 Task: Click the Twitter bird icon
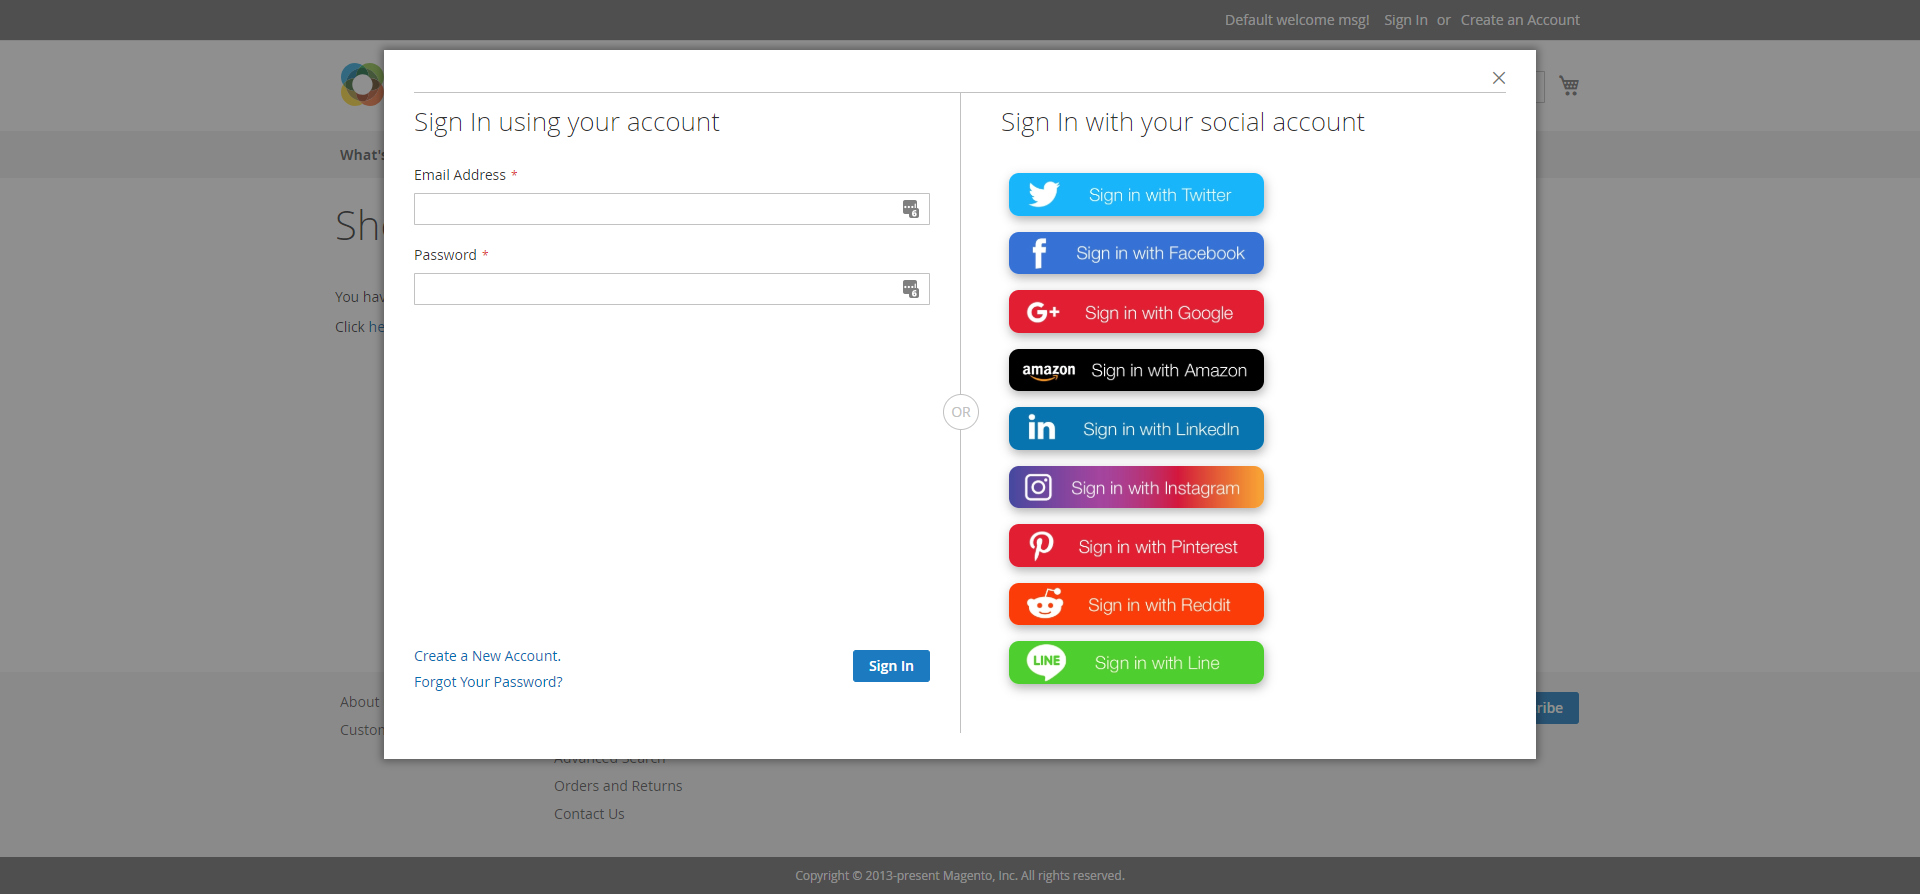[1043, 195]
